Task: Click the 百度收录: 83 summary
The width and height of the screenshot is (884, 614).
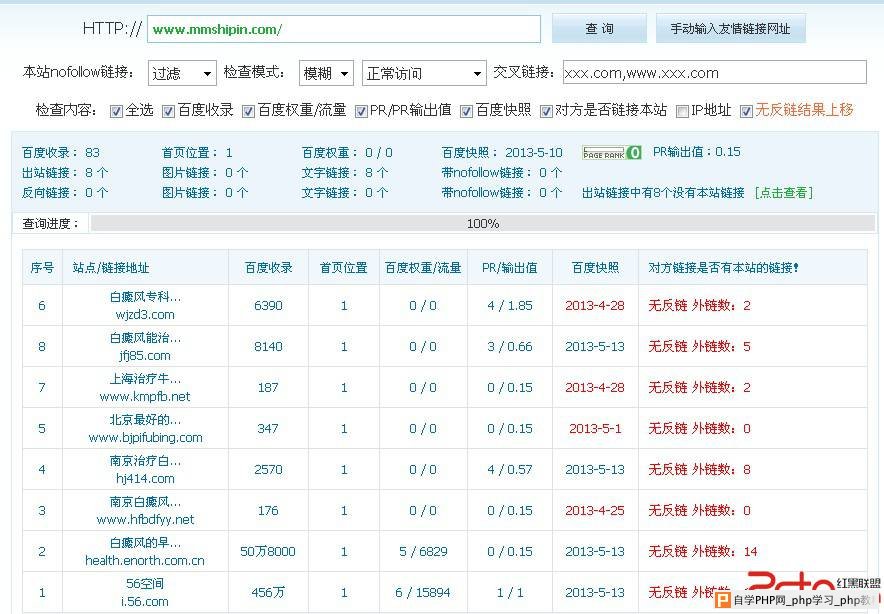Action: pyautogui.click(x=61, y=153)
